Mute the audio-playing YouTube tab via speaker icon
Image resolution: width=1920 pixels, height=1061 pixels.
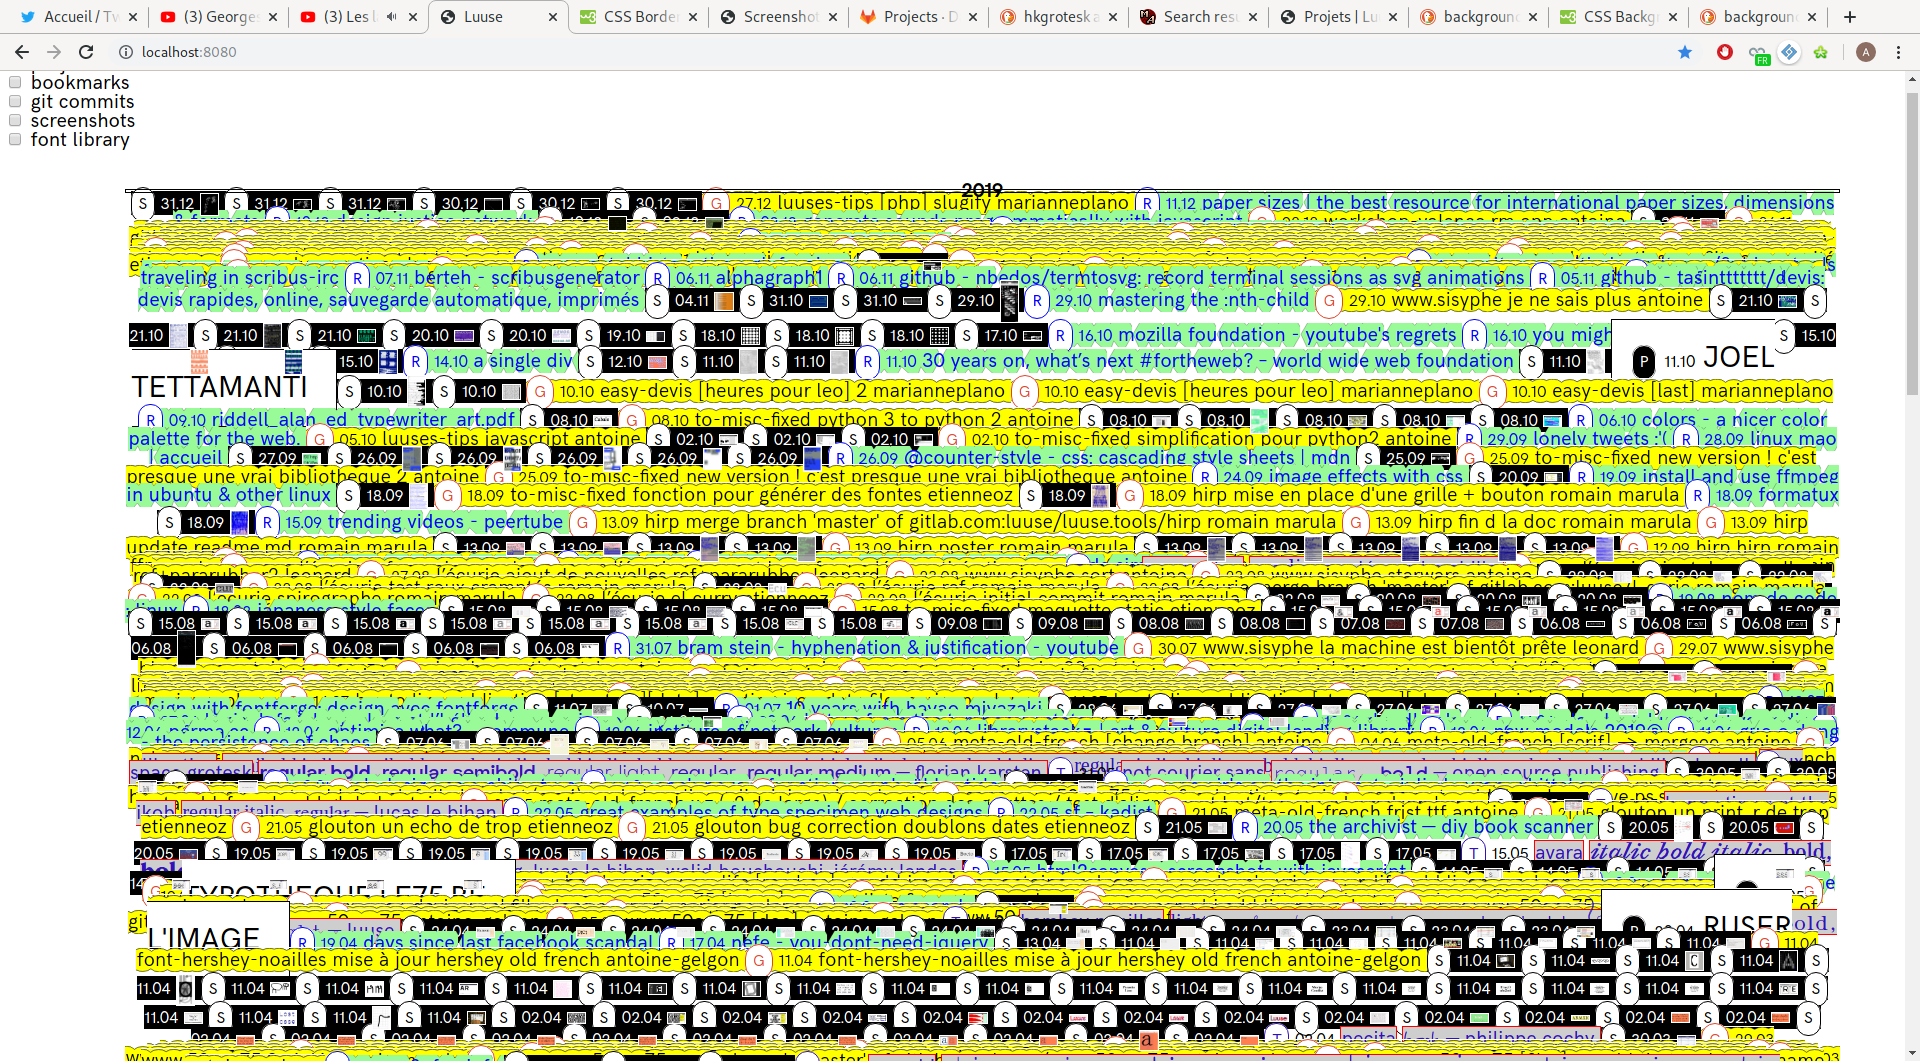coord(391,17)
